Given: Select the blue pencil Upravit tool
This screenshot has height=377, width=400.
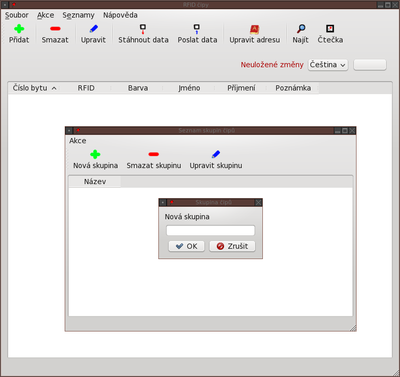Looking at the screenshot, I should coord(94,29).
